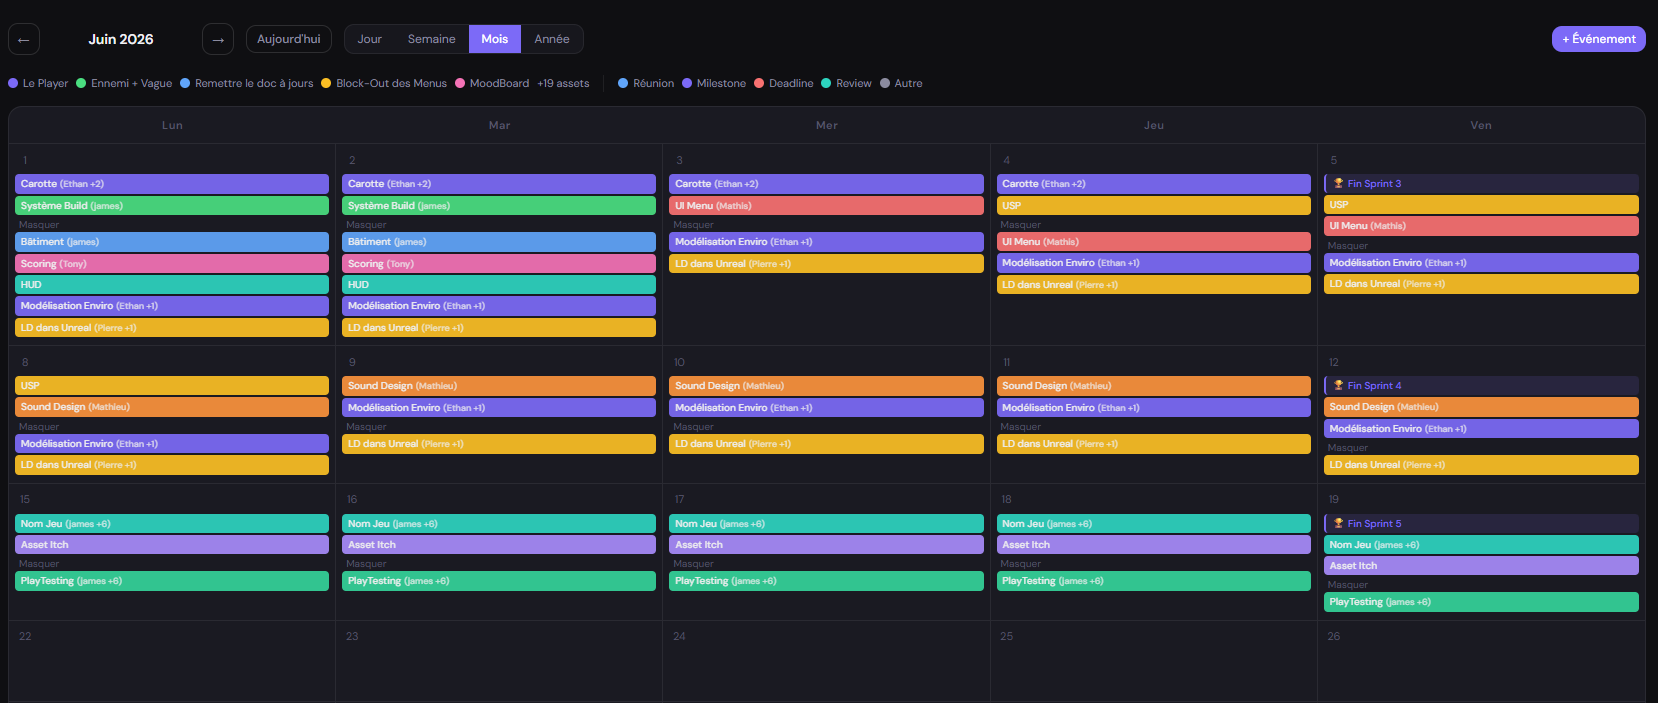Click the trophy icon on Fin Sprint 4
Image resolution: width=1658 pixels, height=703 pixels.
pos(1338,385)
